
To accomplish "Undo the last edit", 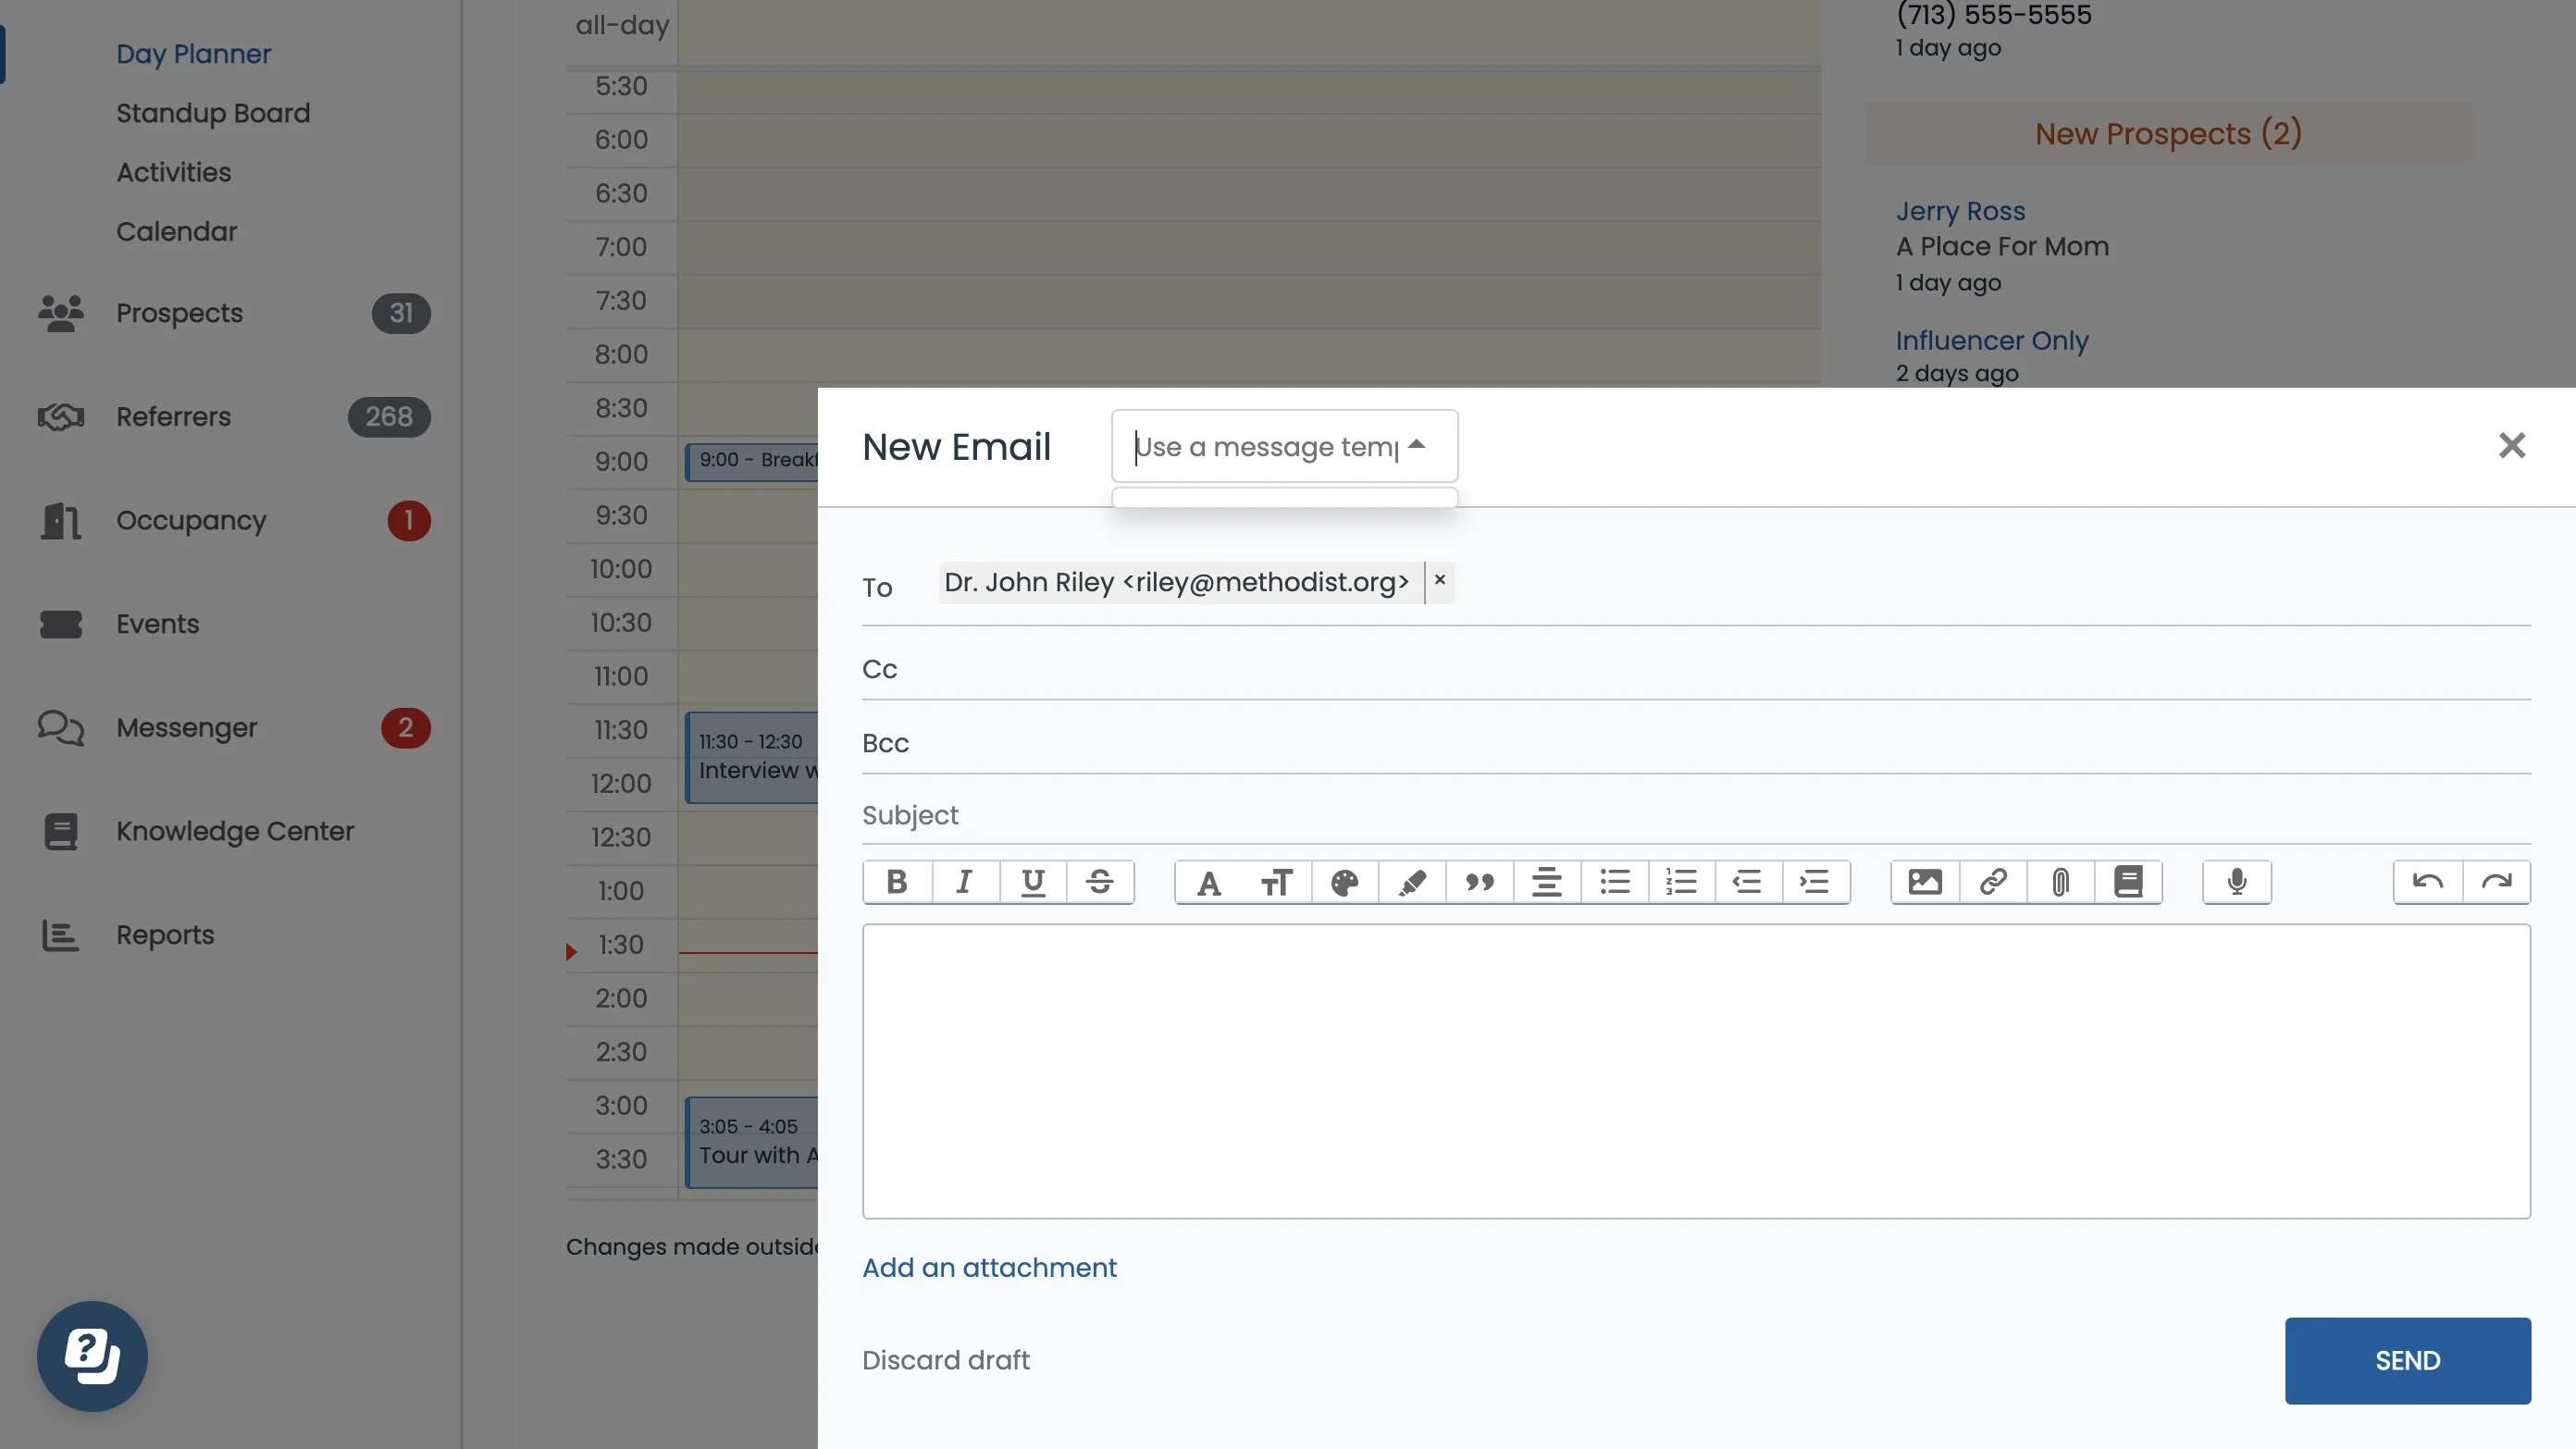I will pos(2427,882).
